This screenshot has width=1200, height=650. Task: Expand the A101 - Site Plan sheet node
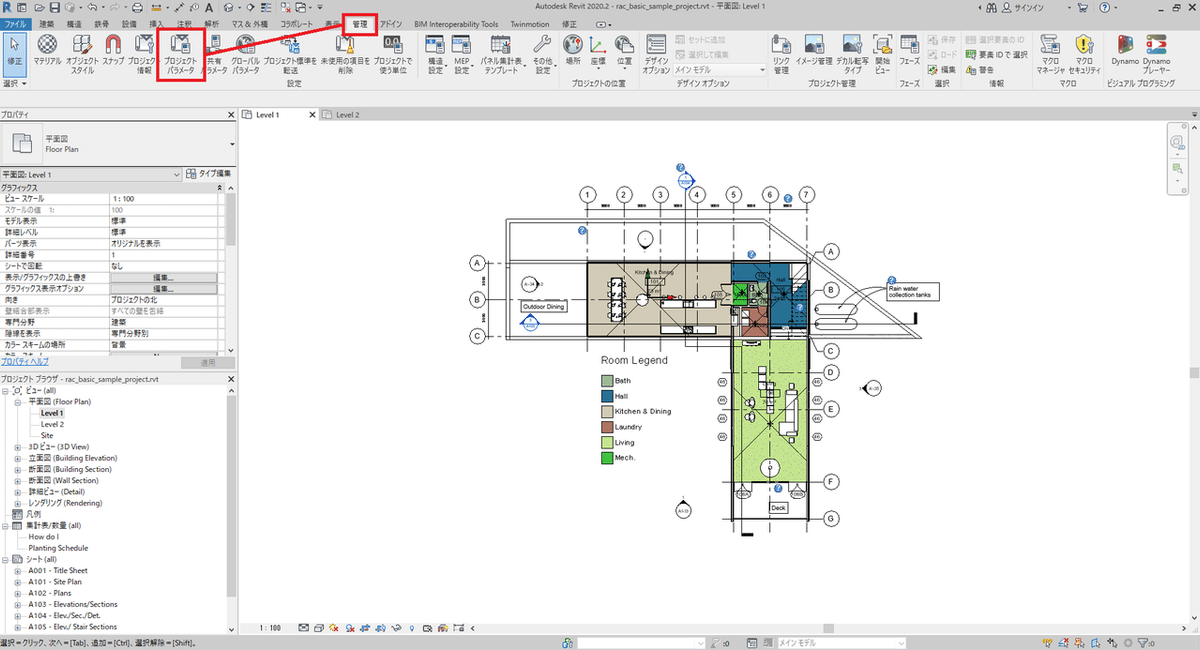(19, 582)
